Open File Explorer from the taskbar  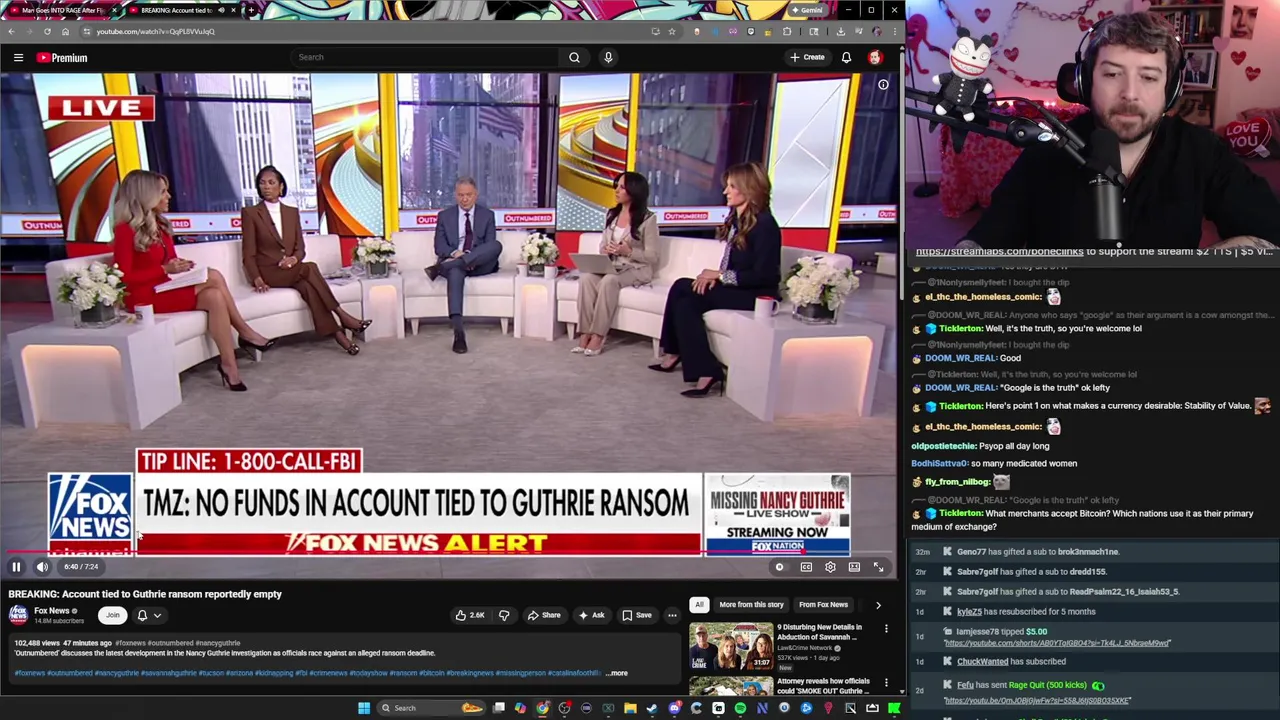[630, 708]
